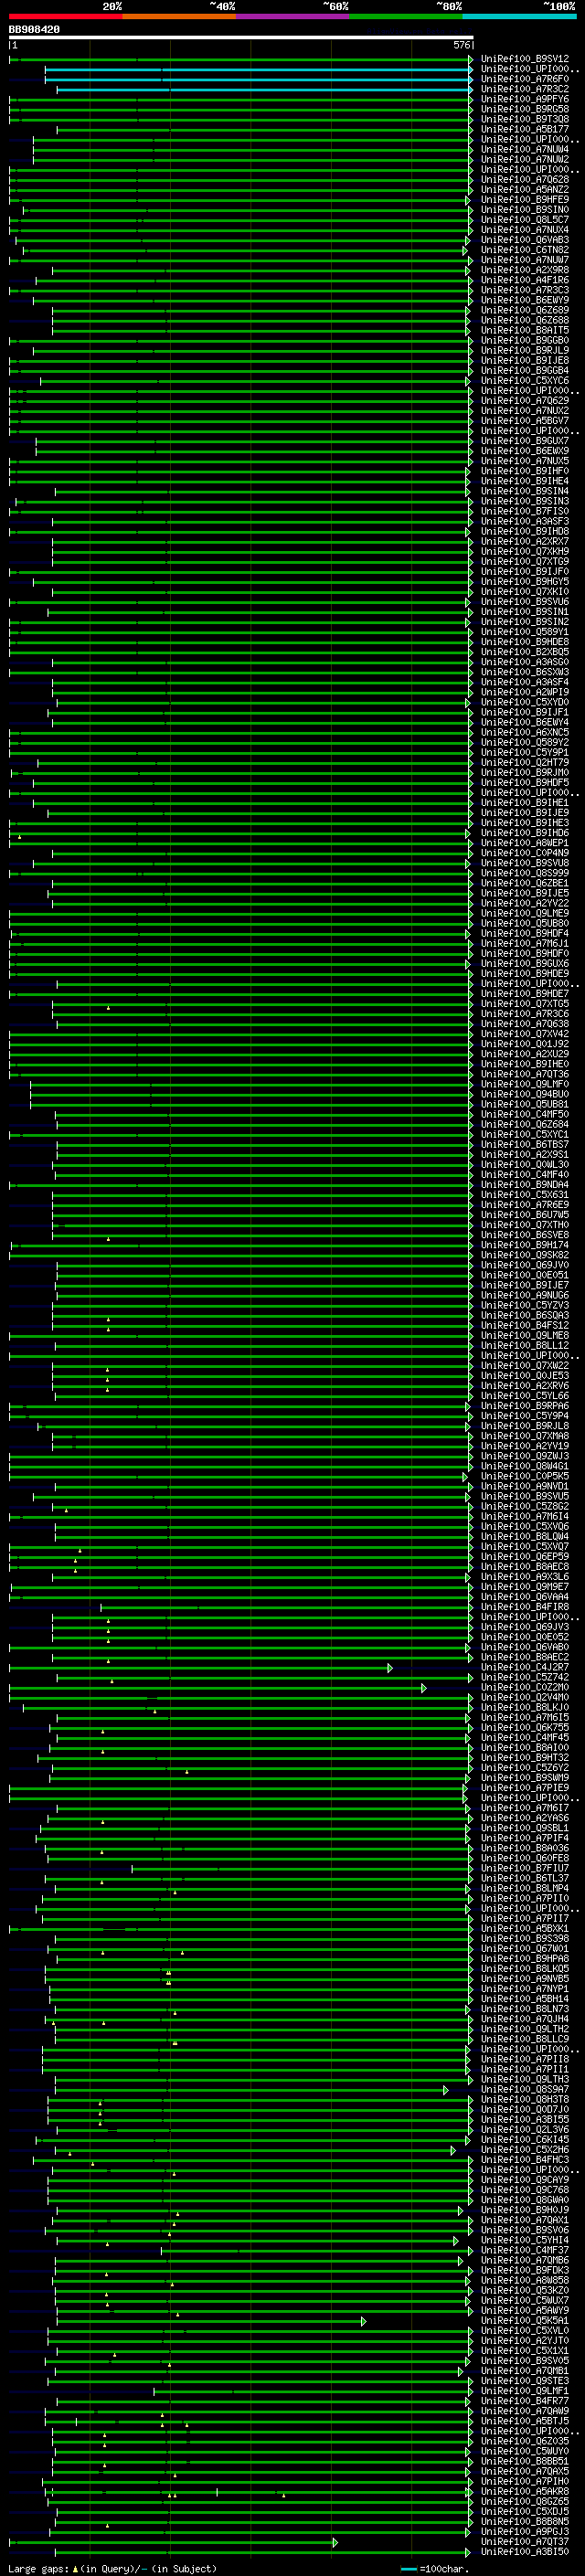Image resolution: width=585 pixels, height=2576 pixels.
Task: Open hit UniRef100_A5B177
Action: coord(525,129)
